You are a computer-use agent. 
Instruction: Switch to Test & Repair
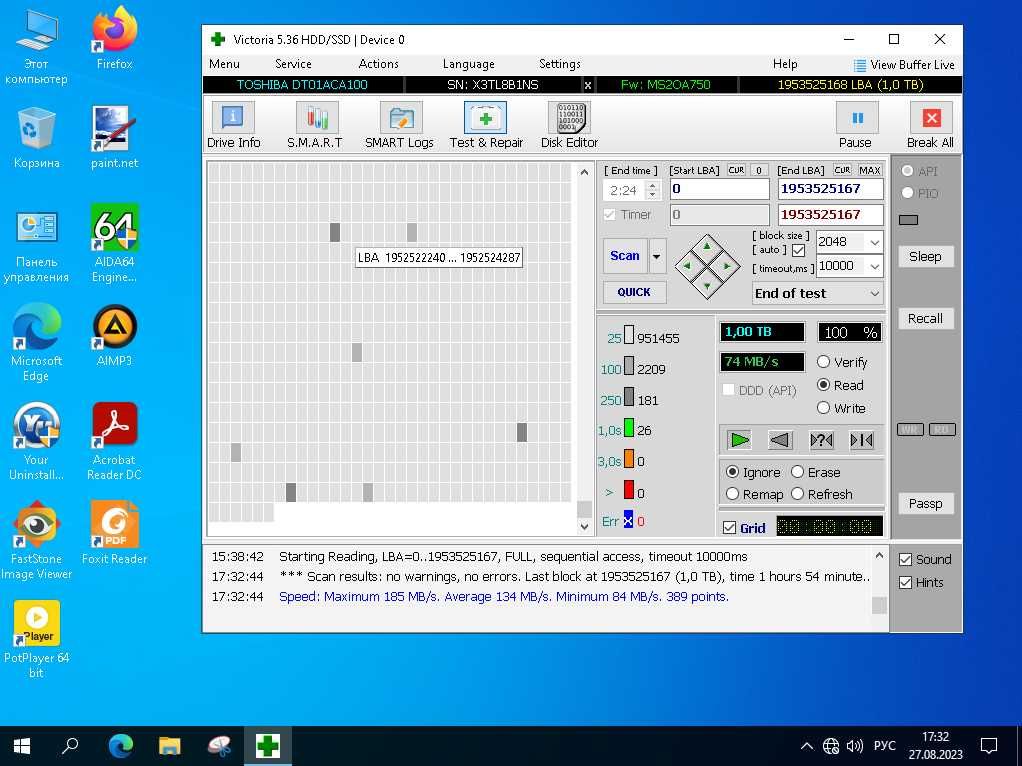click(x=486, y=126)
